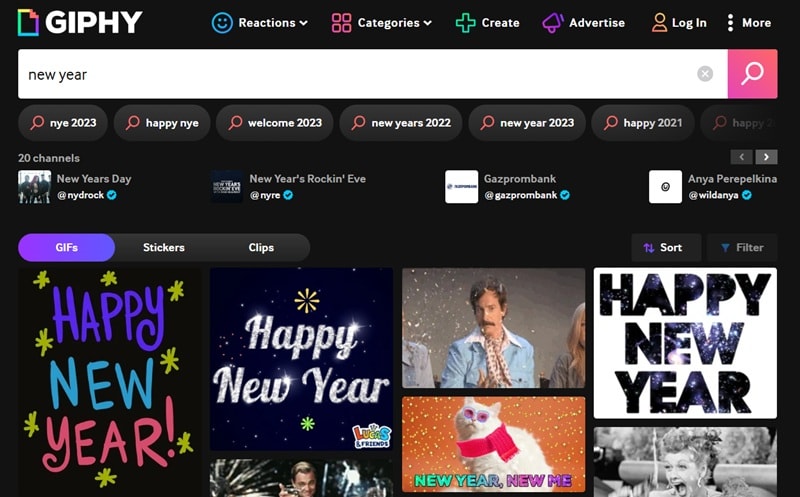Click the Sort arrows icon
The width and height of the screenshot is (800, 497).
(x=648, y=247)
